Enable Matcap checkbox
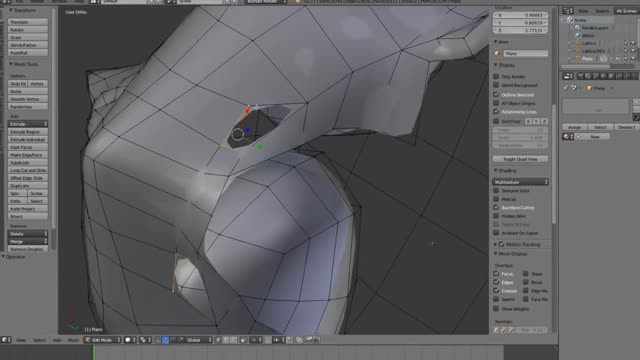This screenshot has height=360, width=640. point(496,199)
